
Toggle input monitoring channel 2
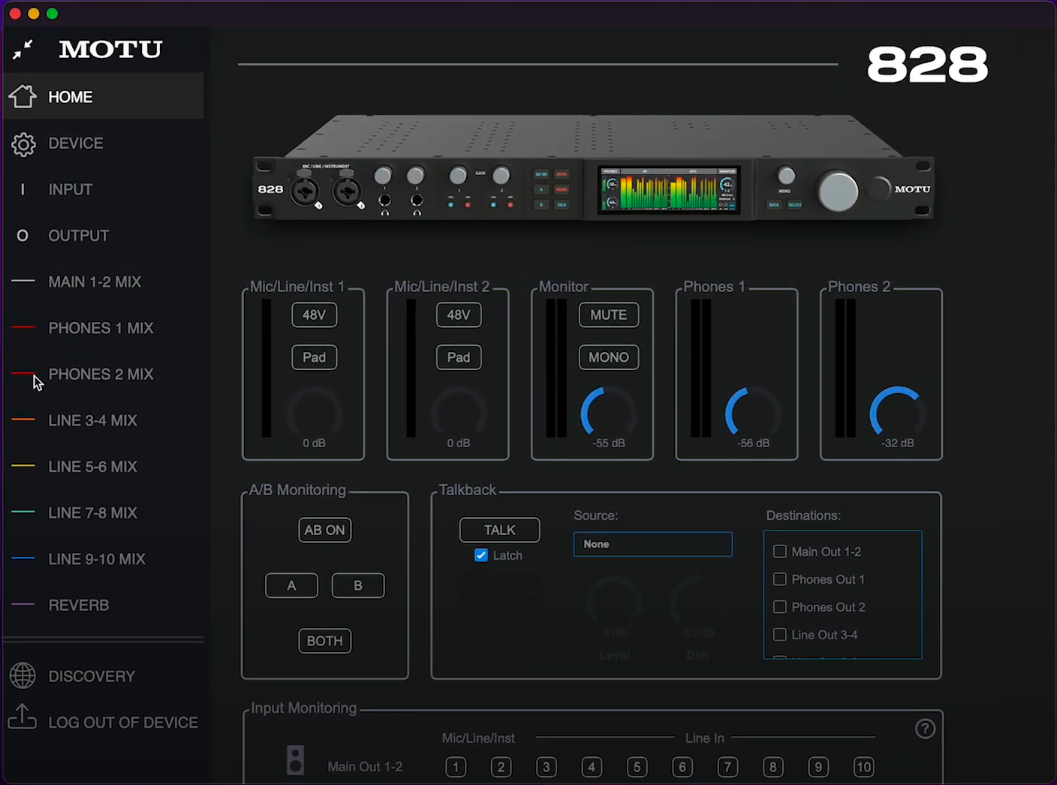pos(501,767)
